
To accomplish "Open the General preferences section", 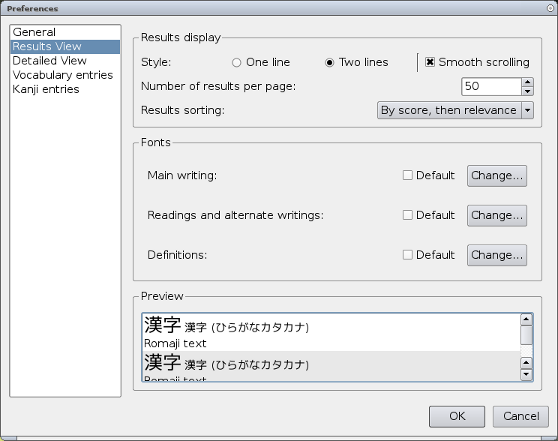I will click(x=65, y=32).
